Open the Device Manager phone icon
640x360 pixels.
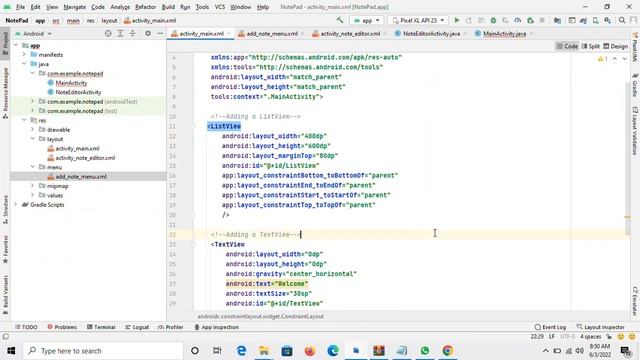[596, 20]
